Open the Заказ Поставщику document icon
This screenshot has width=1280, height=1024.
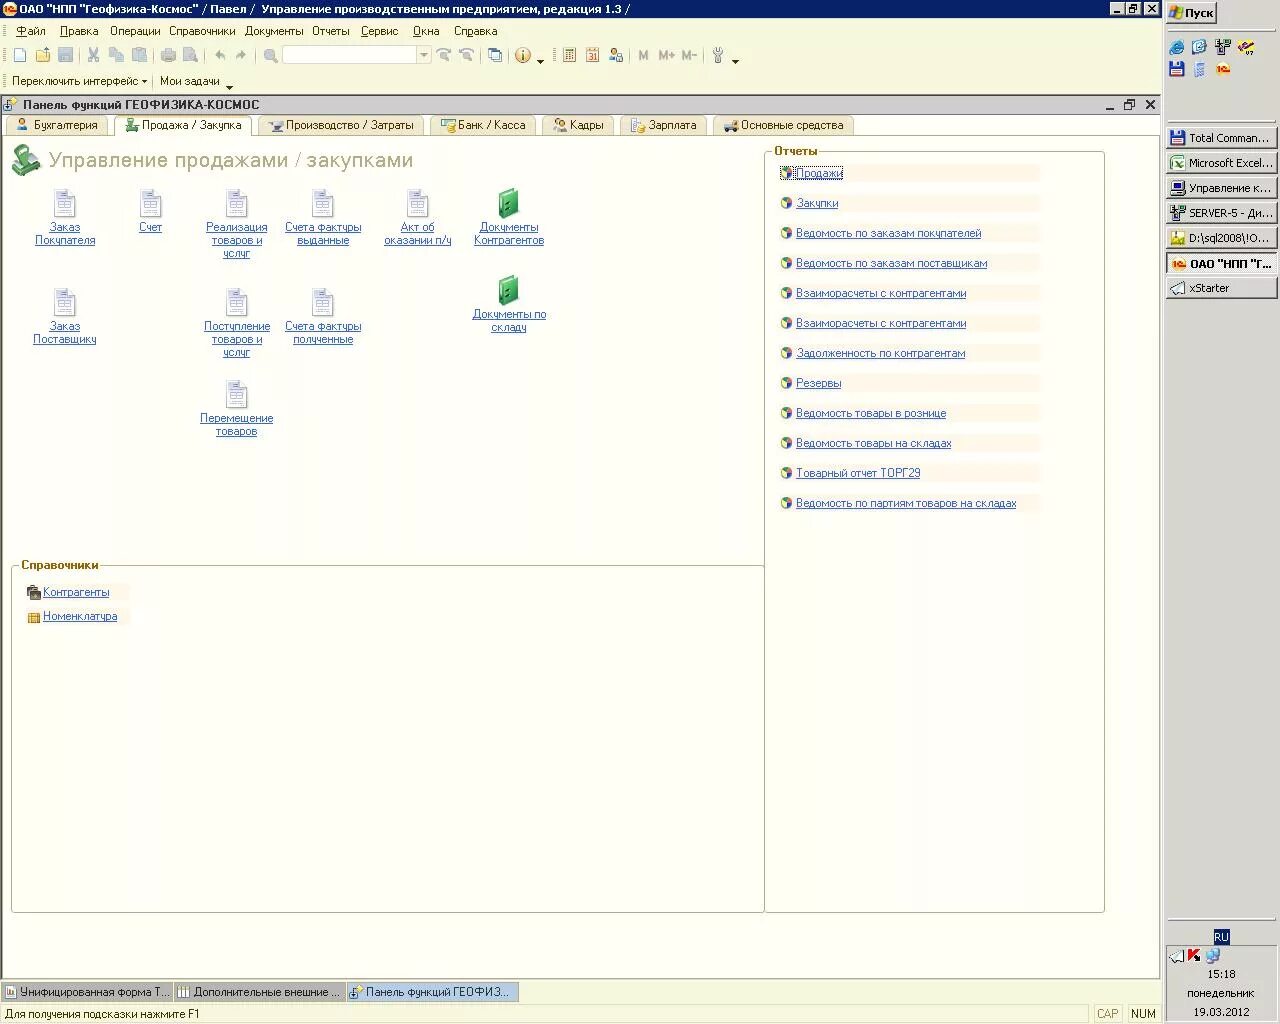tap(64, 303)
